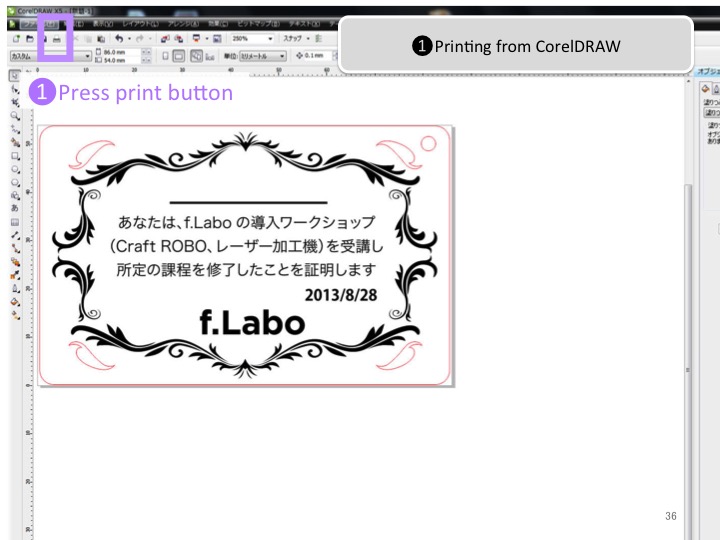Set page to portrait orientation

(x=165, y=56)
